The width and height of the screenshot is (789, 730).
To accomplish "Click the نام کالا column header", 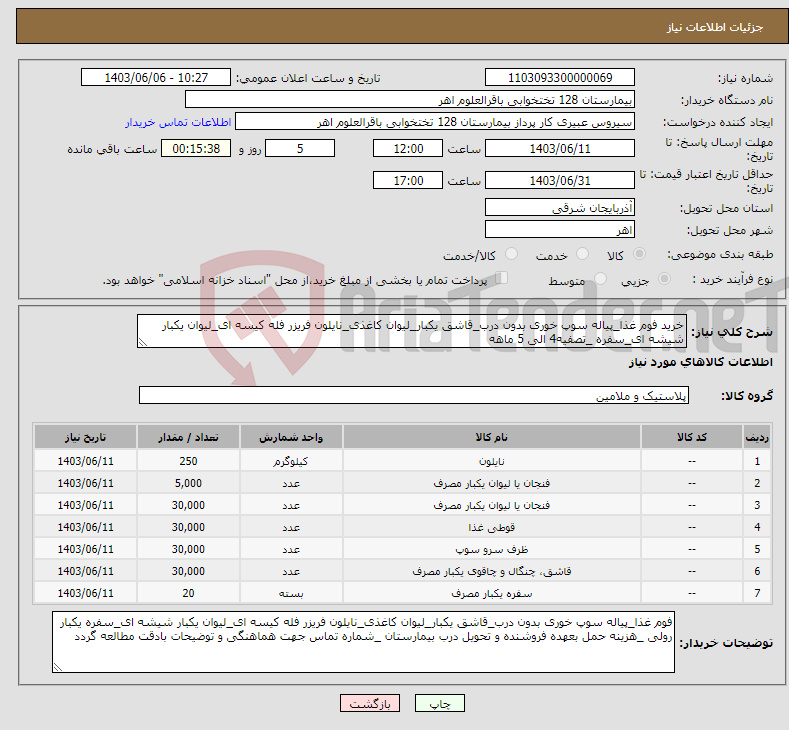I will click(x=492, y=437).
